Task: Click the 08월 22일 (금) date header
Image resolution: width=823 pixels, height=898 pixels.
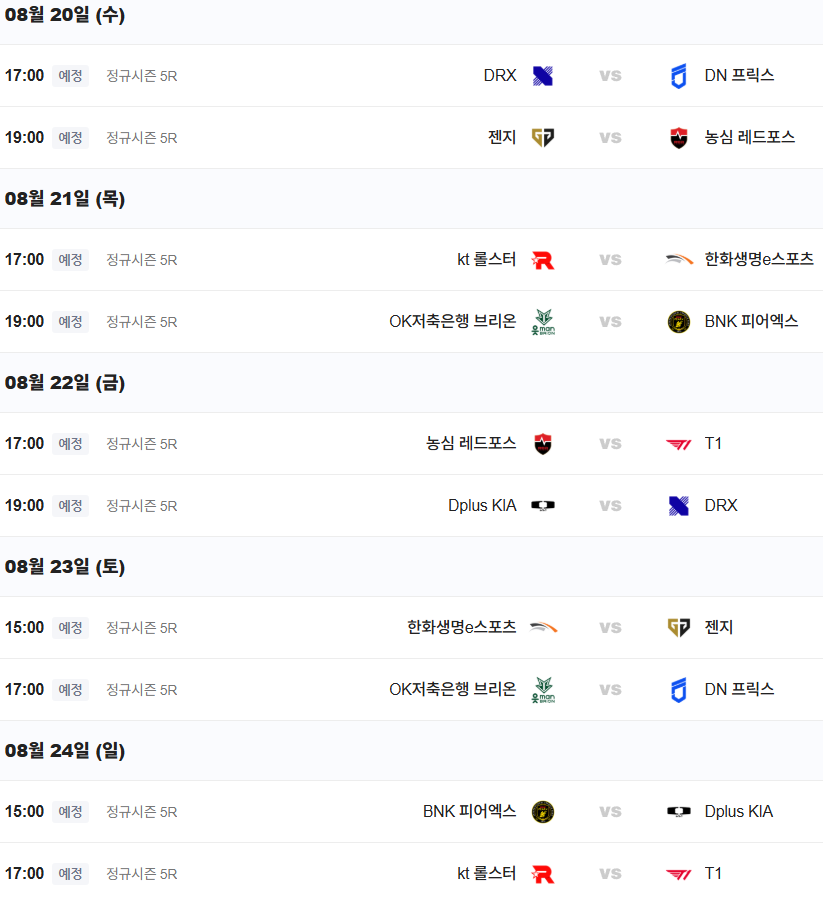Action: coord(65,383)
